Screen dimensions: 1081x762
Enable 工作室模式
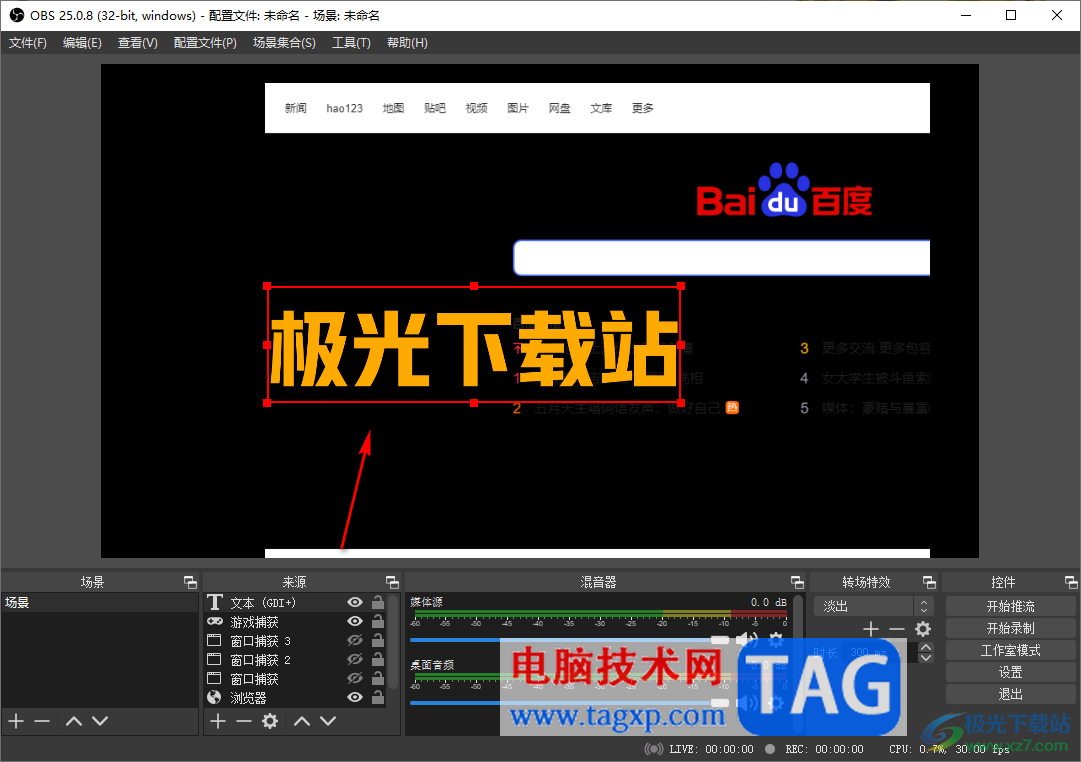[1010, 650]
